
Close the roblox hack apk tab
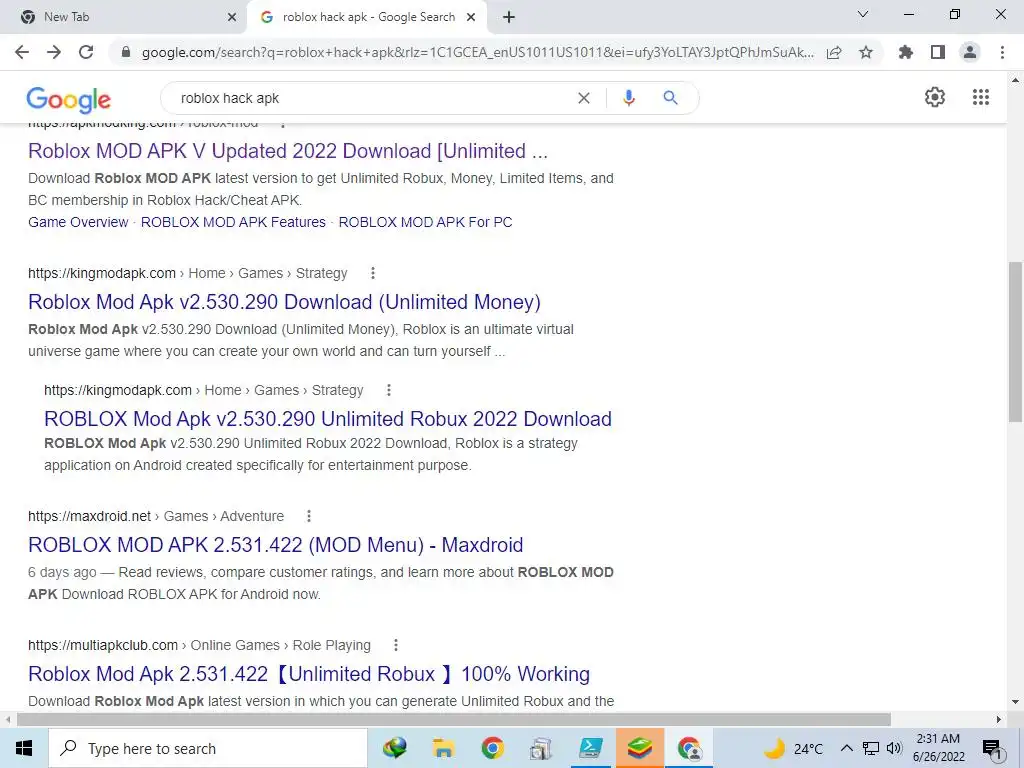tap(471, 18)
